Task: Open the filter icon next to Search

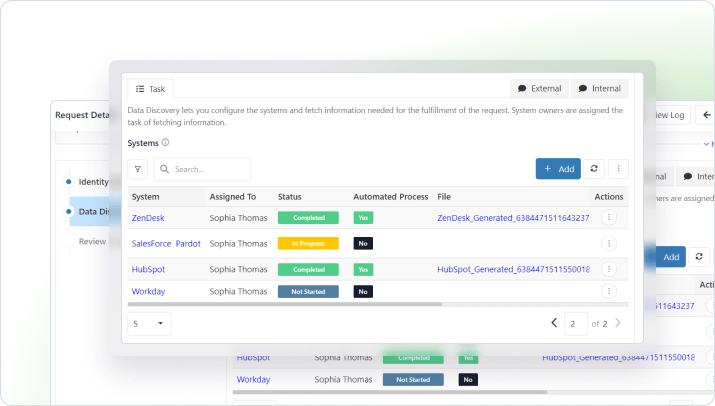Action: [138, 169]
